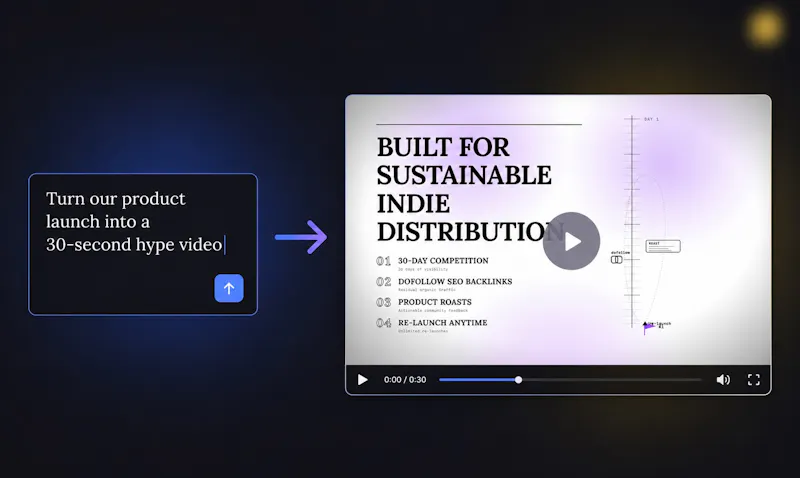
Task: Click the prompt input text box
Action: (143, 244)
